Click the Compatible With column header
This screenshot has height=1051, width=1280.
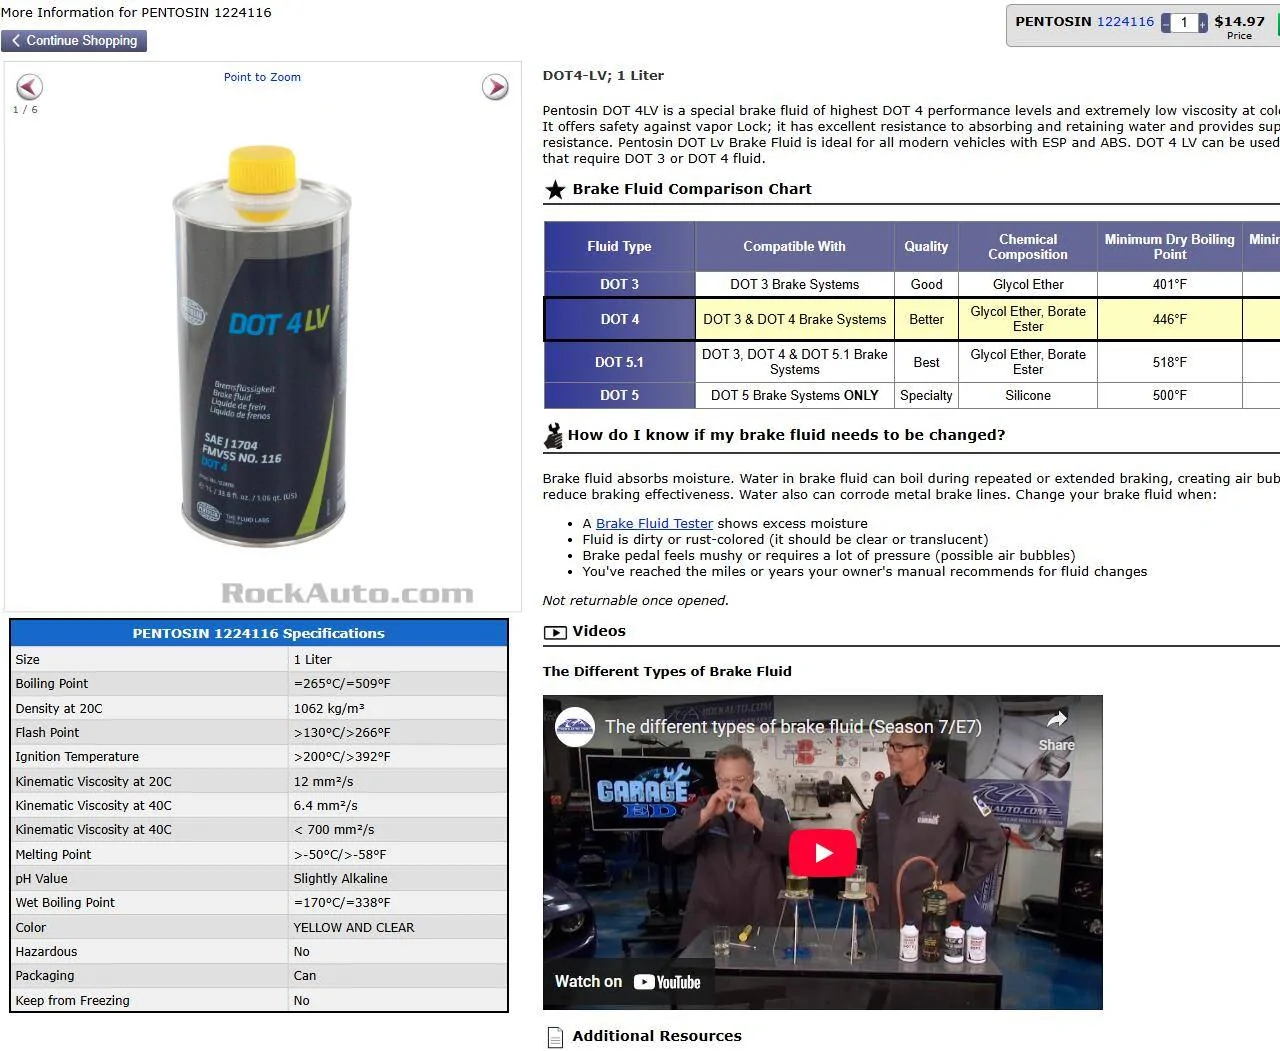pos(794,246)
